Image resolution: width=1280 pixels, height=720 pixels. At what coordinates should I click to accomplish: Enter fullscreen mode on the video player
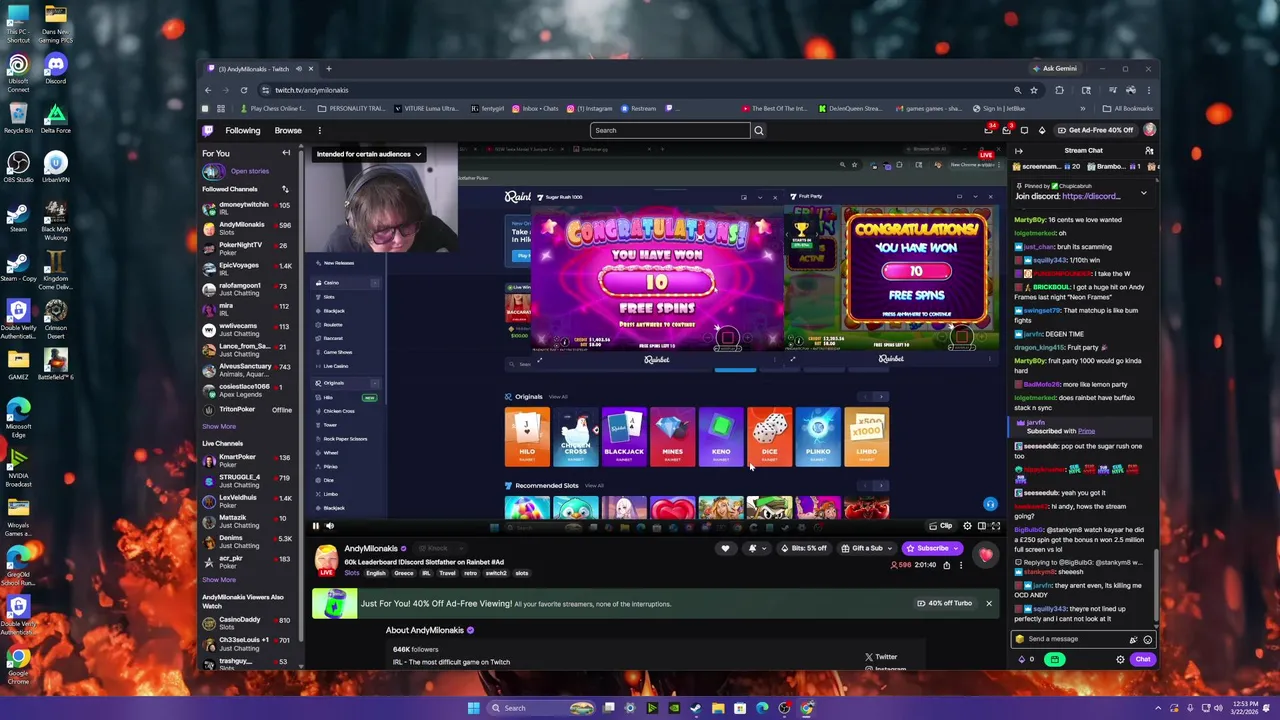point(995,526)
